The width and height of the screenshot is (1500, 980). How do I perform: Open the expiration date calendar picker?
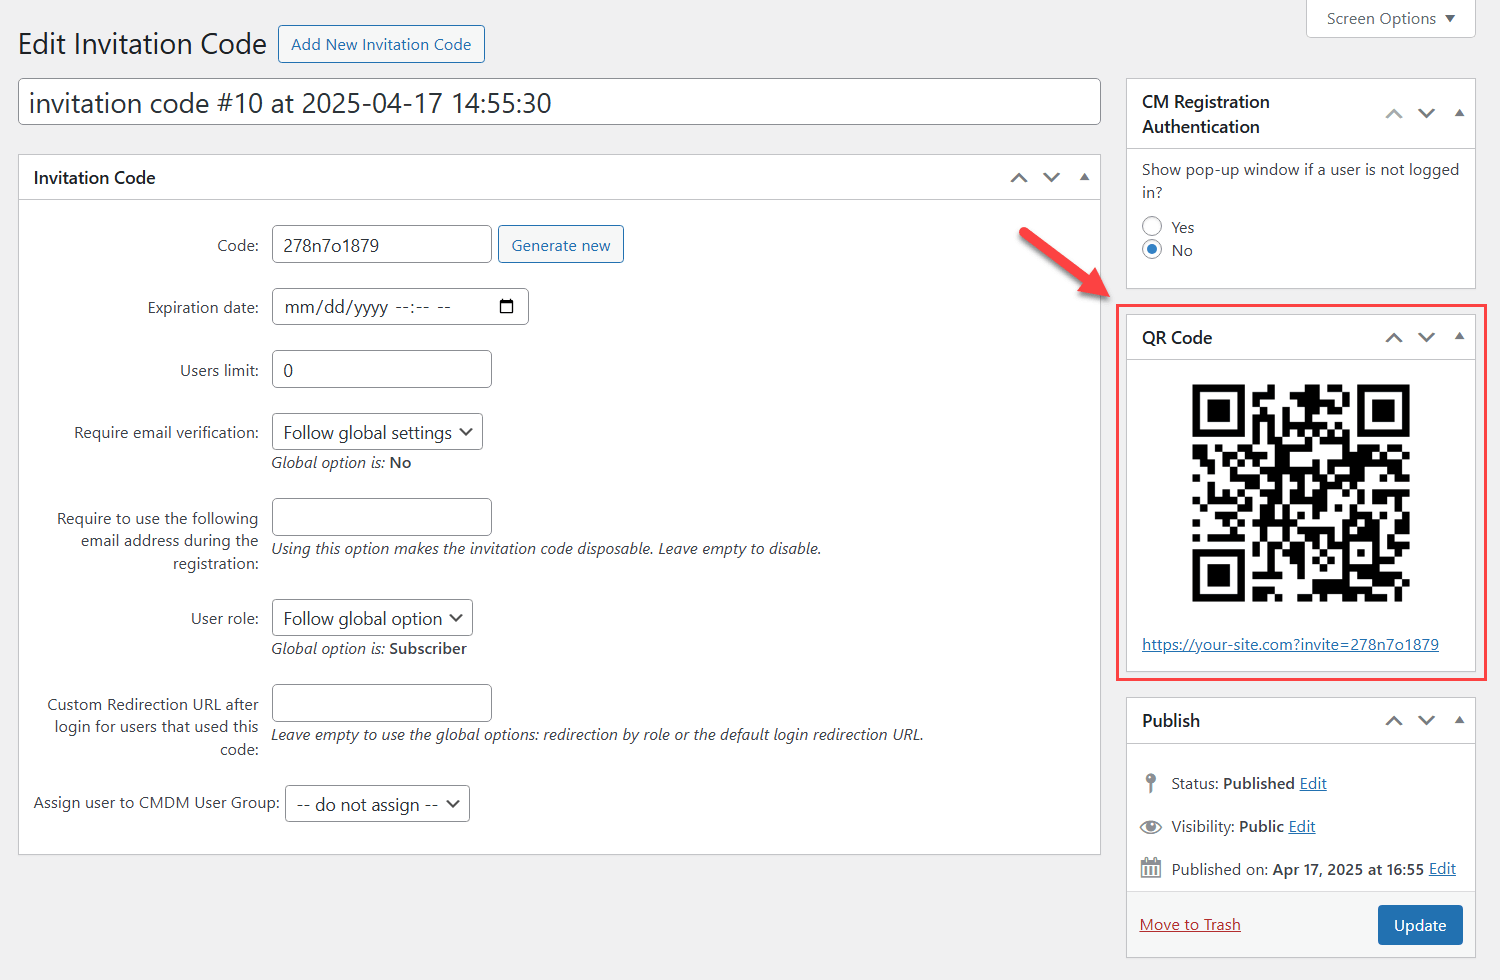(506, 307)
